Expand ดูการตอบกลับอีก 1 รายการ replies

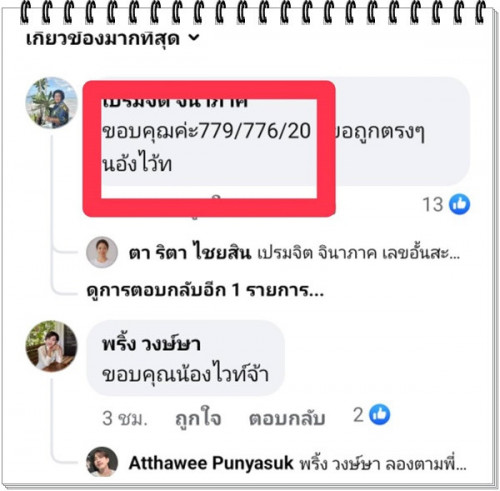(x=205, y=290)
